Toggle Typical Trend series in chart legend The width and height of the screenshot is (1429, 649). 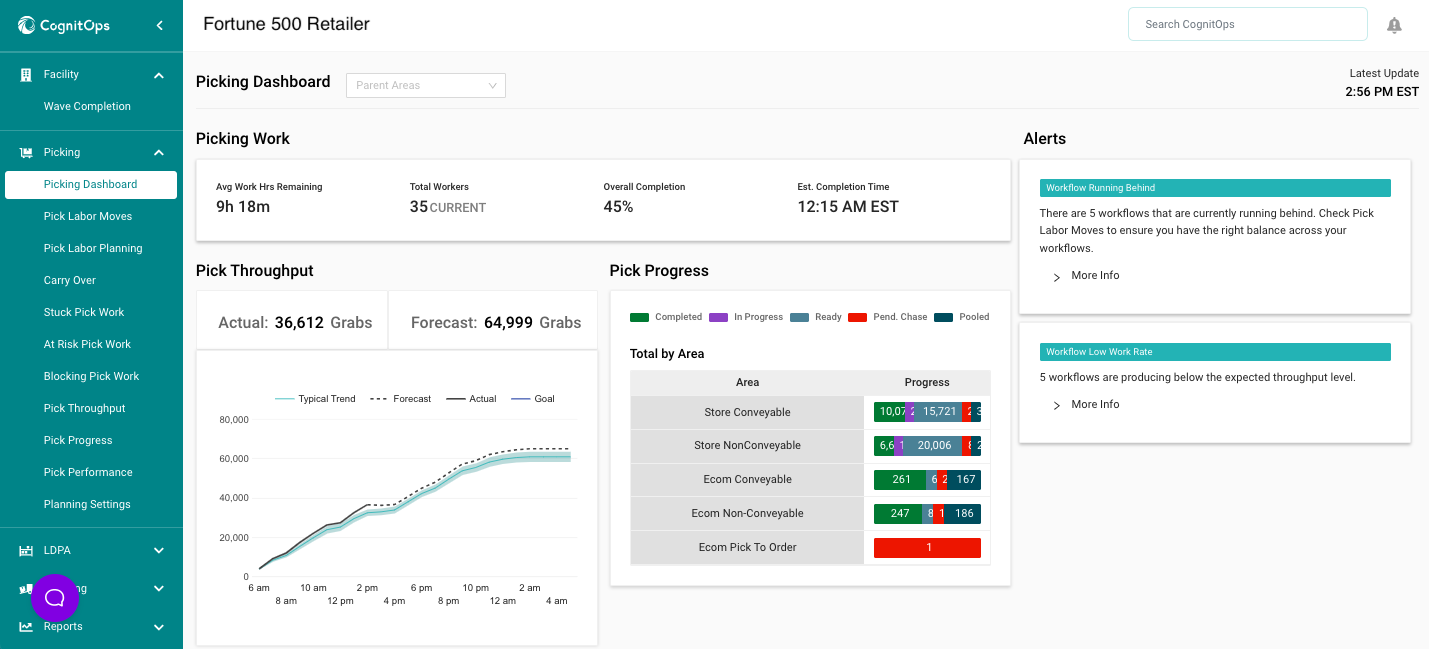[x=315, y=399]
